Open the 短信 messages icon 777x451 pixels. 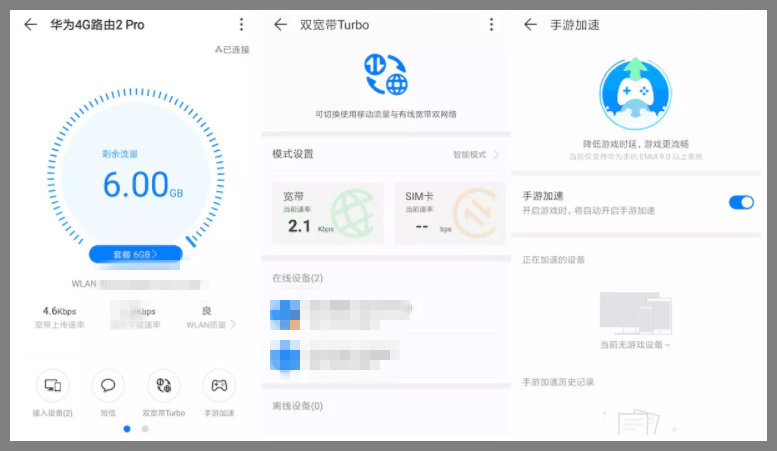coord(108,385)
